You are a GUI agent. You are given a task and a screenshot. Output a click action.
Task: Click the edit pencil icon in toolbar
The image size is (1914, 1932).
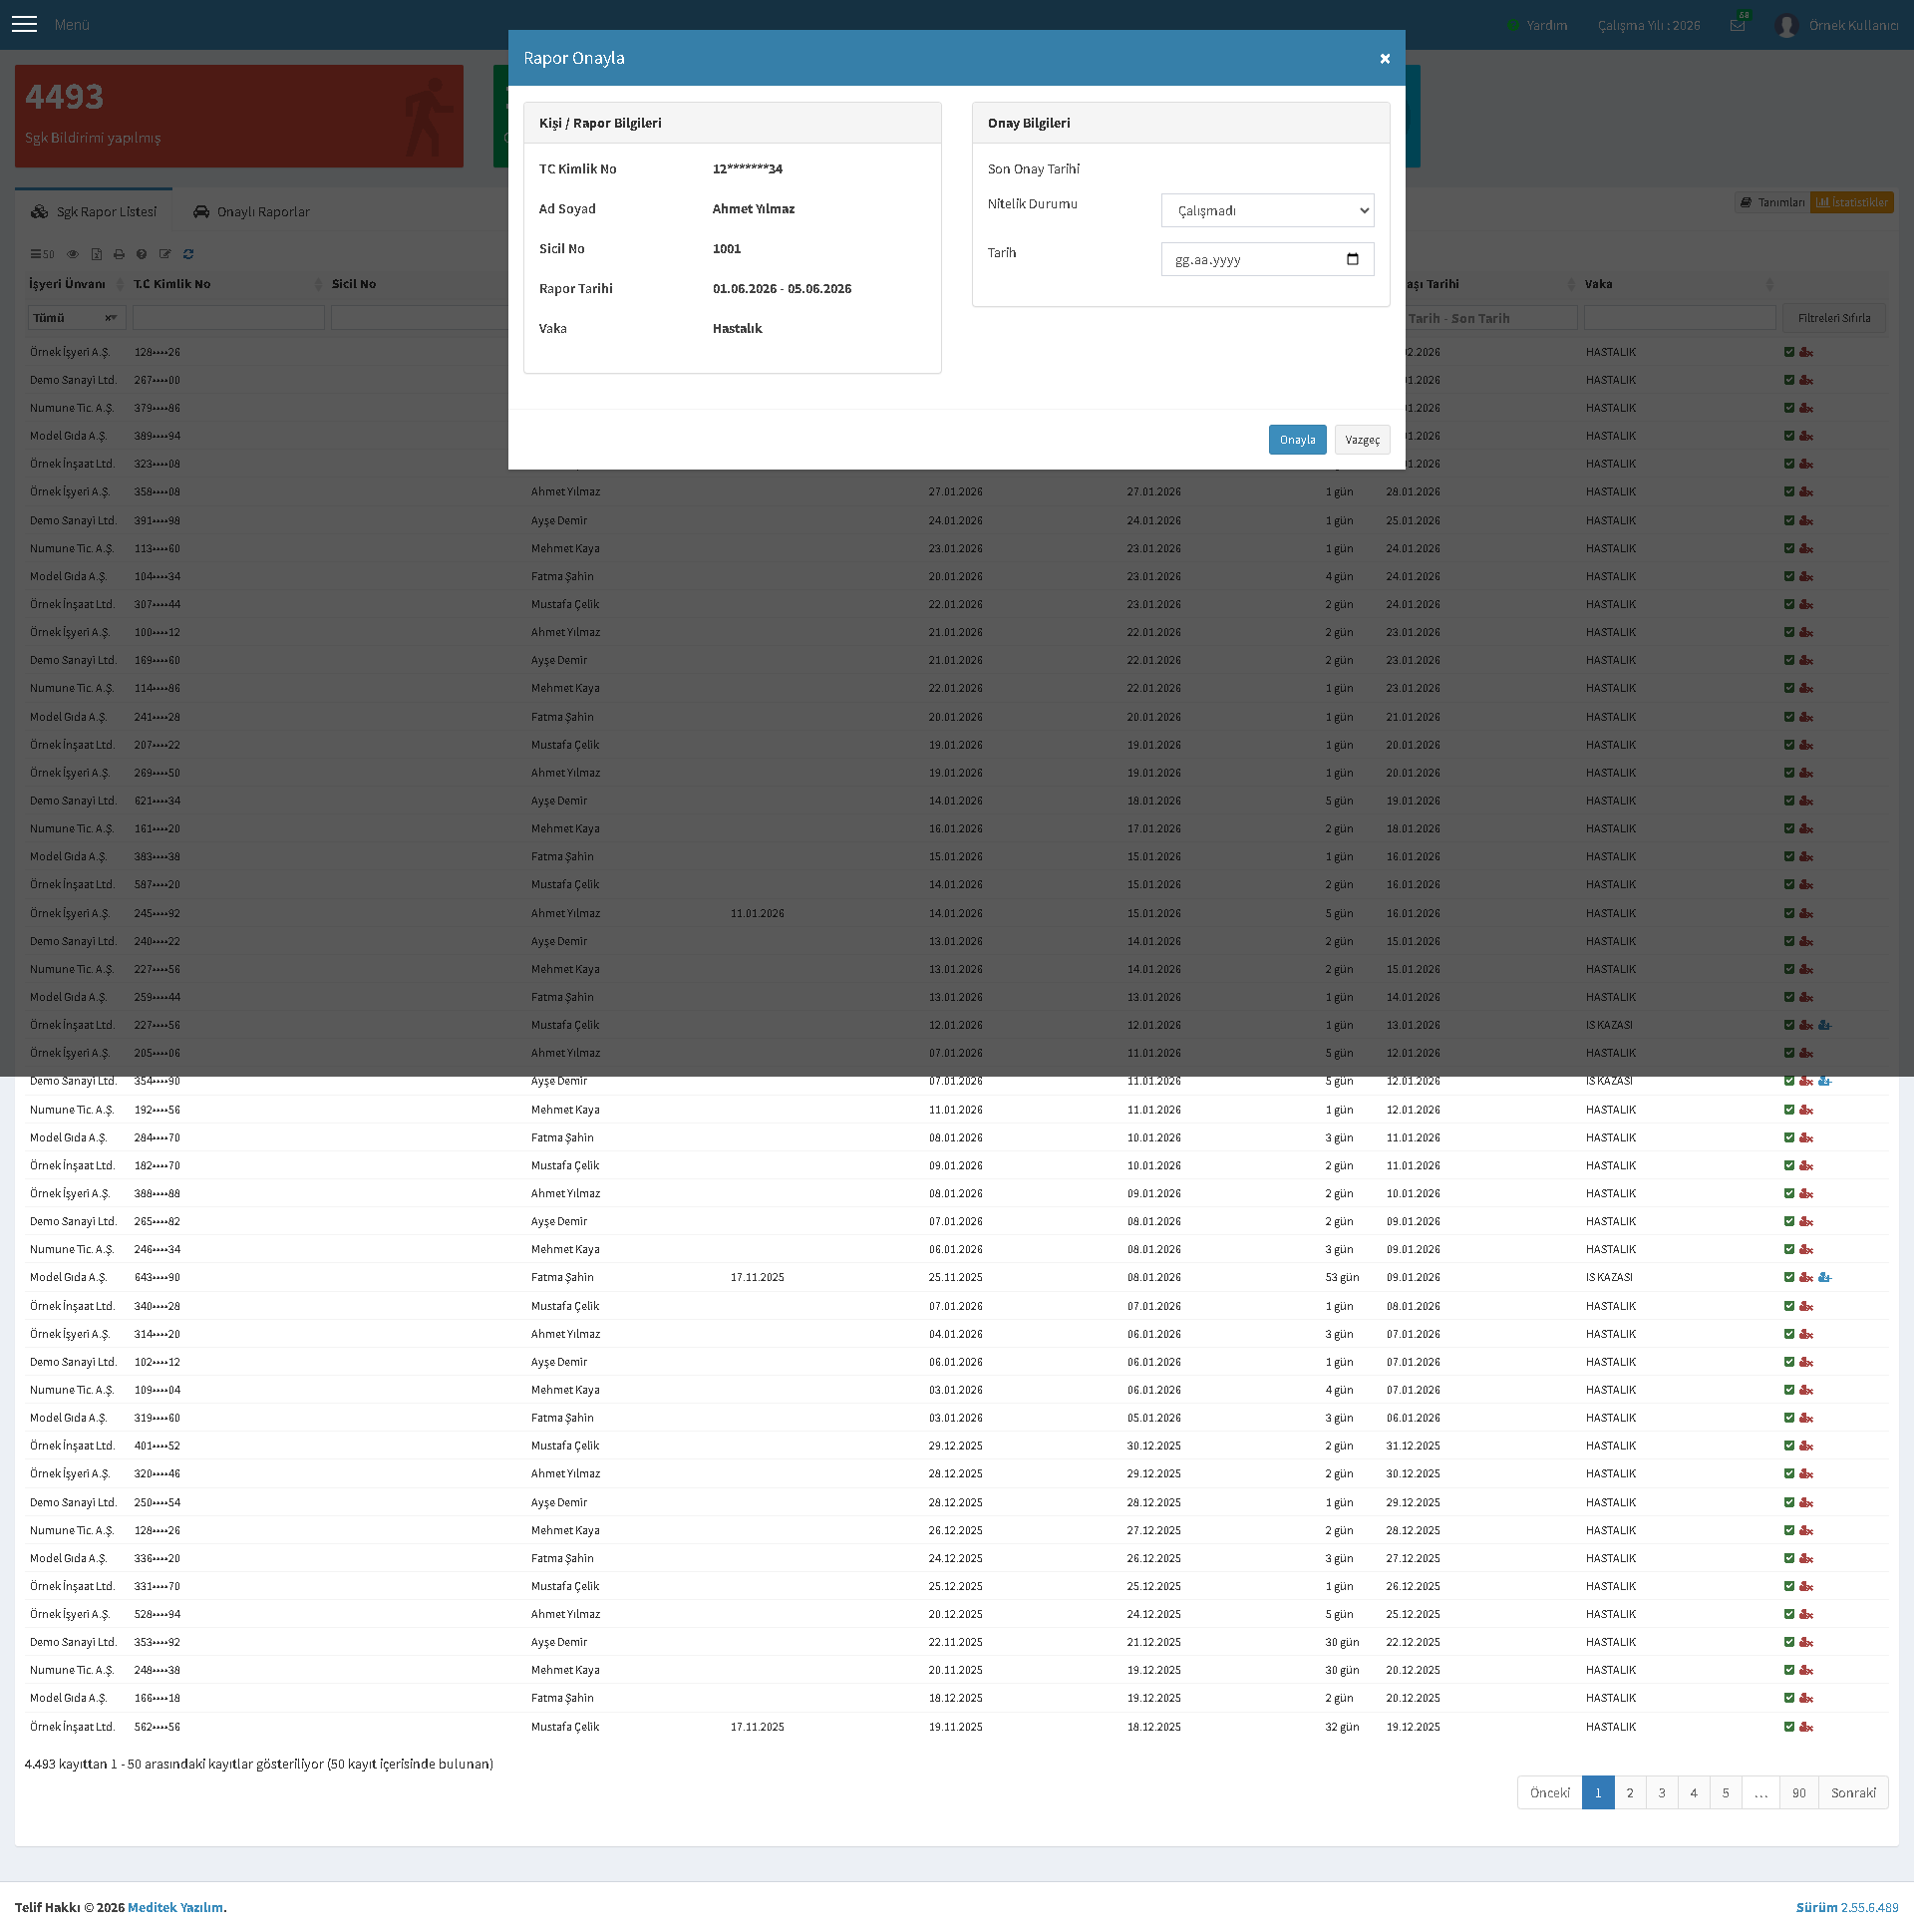(165, 254)
